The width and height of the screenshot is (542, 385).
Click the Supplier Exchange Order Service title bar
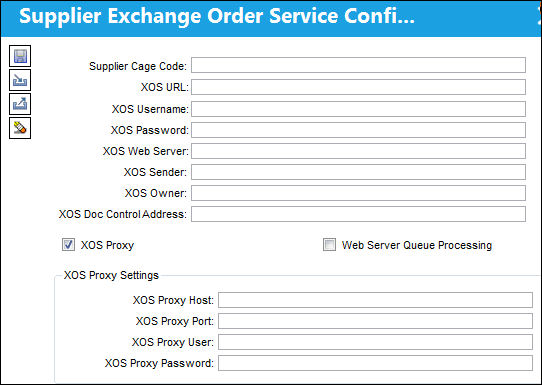[271, 18]
